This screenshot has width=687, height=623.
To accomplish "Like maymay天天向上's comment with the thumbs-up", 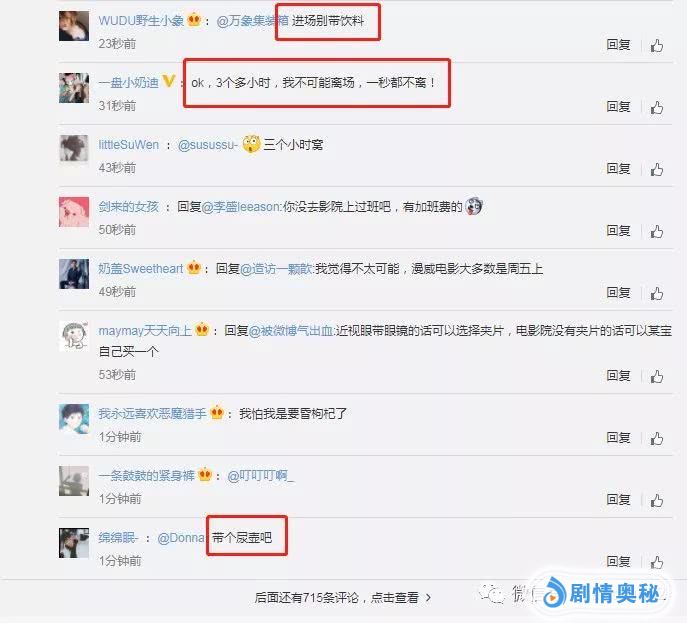I will coord(656,376).
